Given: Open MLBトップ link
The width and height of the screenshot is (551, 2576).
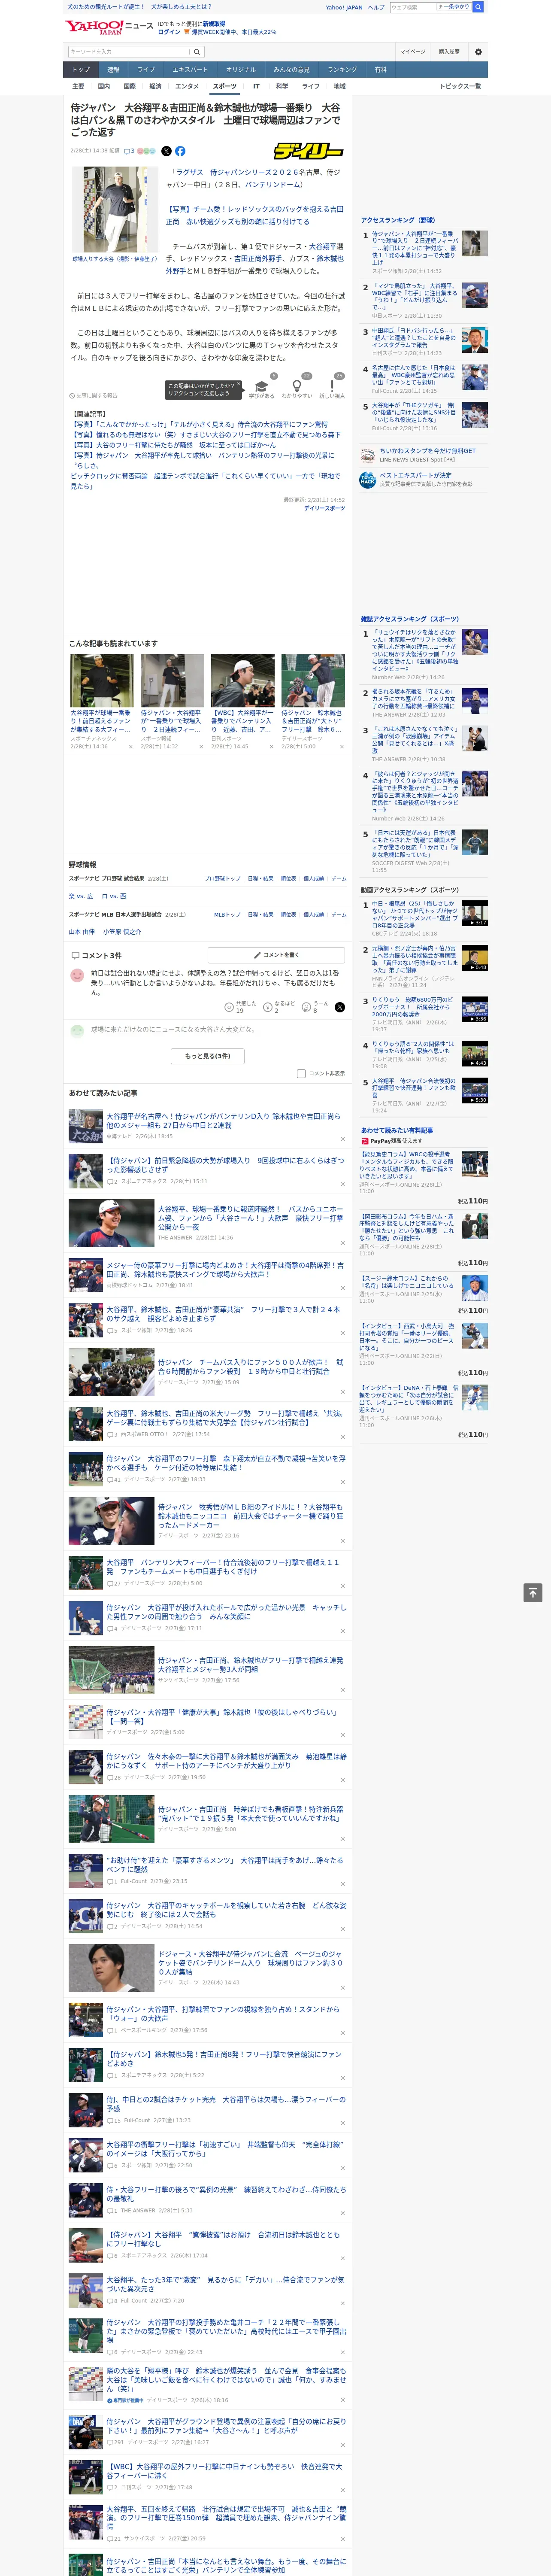Looking at the screenshot, I should (226, 914).
